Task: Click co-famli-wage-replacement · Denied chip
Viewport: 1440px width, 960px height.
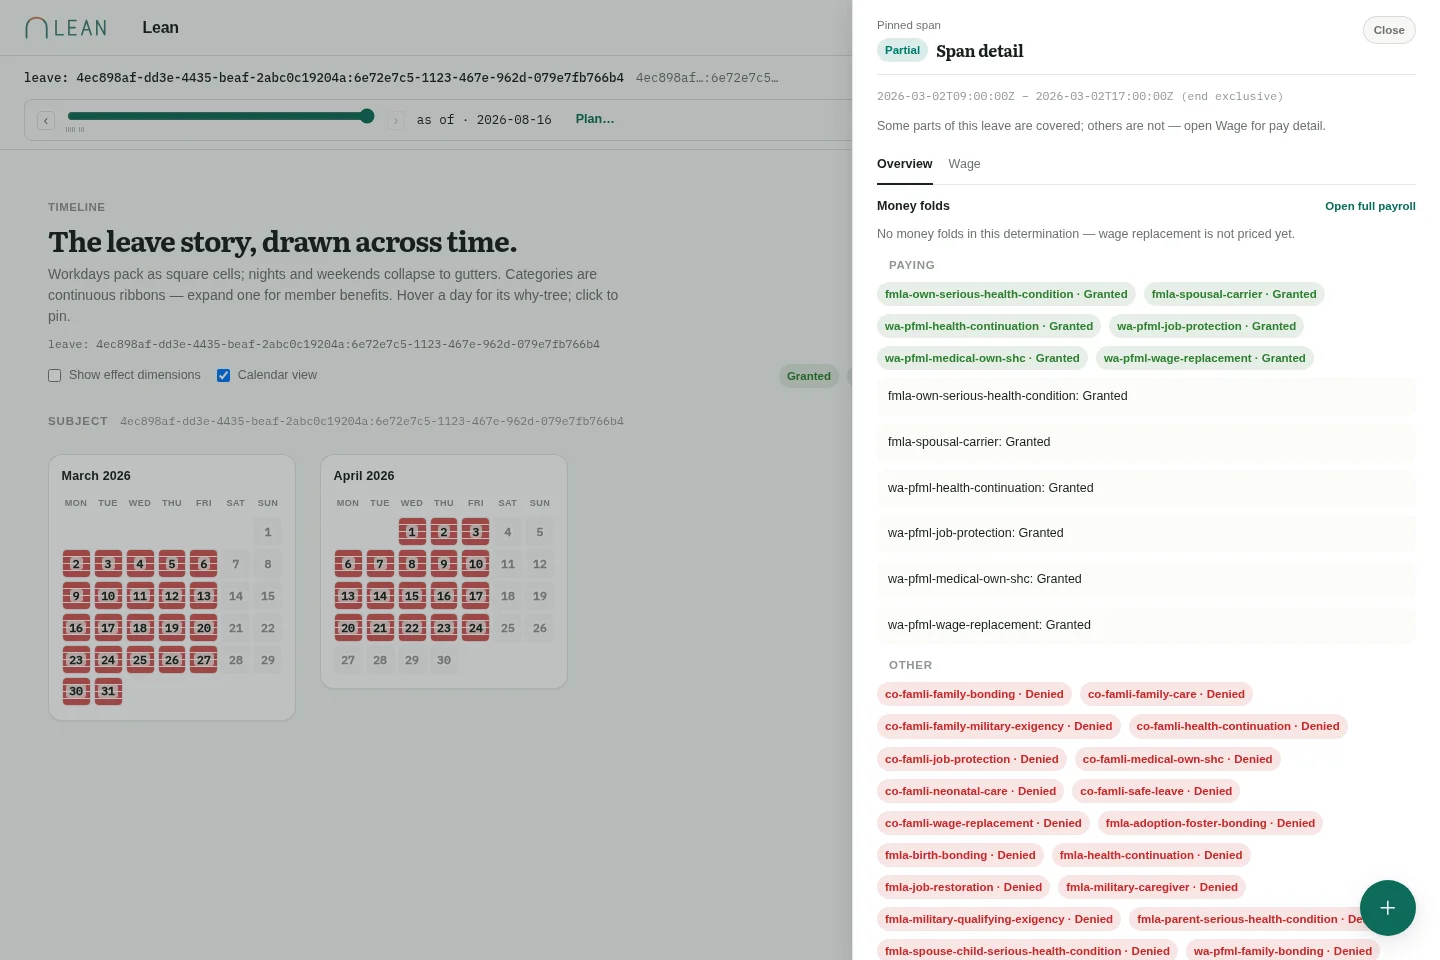Action: tap(983, 823)
